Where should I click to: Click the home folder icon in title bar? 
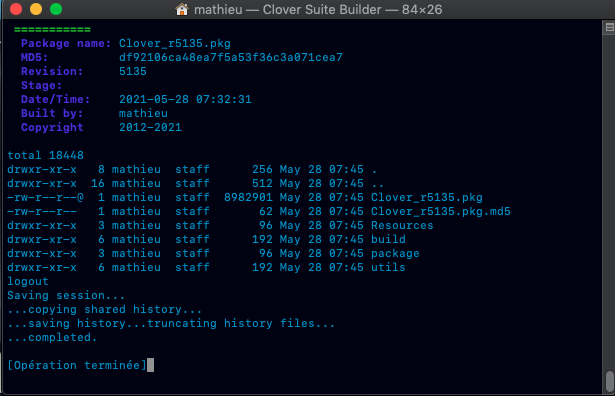[182, 9]
